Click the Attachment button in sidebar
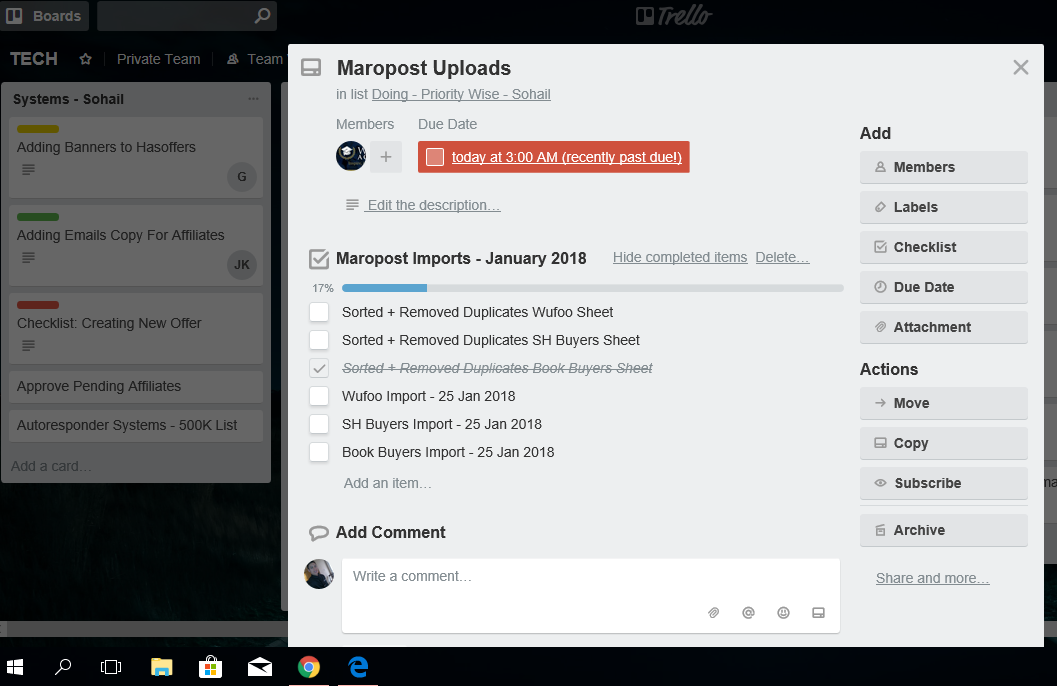The width and height of the screenshot is (1057, 686). tap(944, 327)
